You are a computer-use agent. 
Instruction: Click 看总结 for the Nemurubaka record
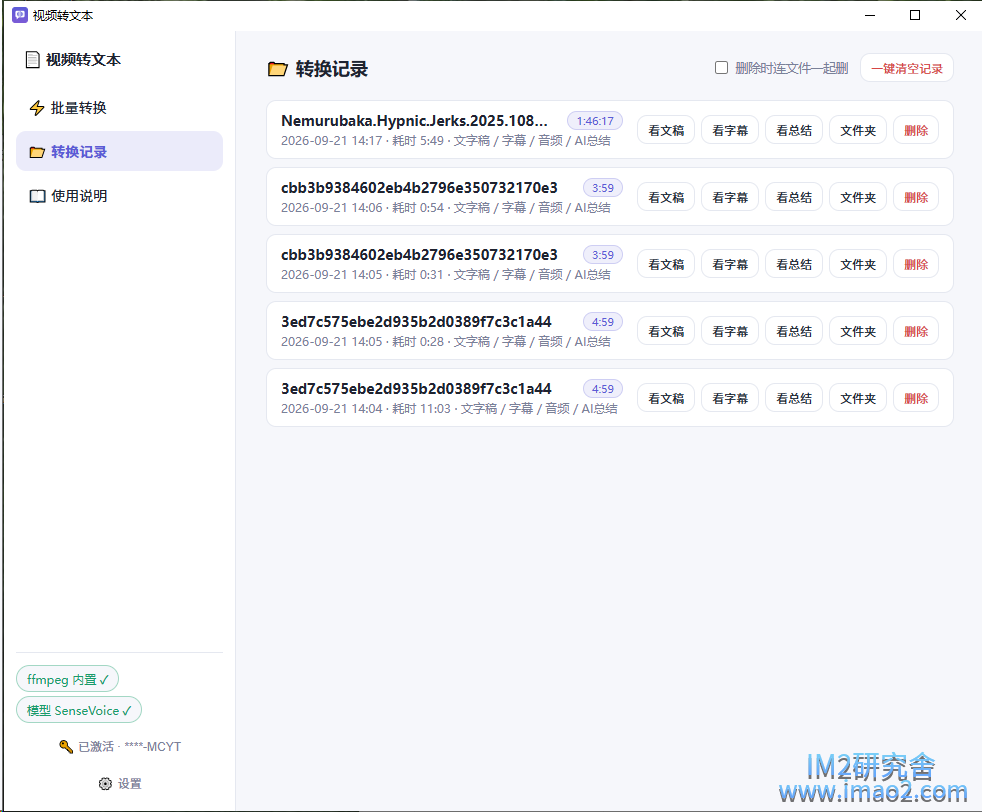(x=793, y=130)
